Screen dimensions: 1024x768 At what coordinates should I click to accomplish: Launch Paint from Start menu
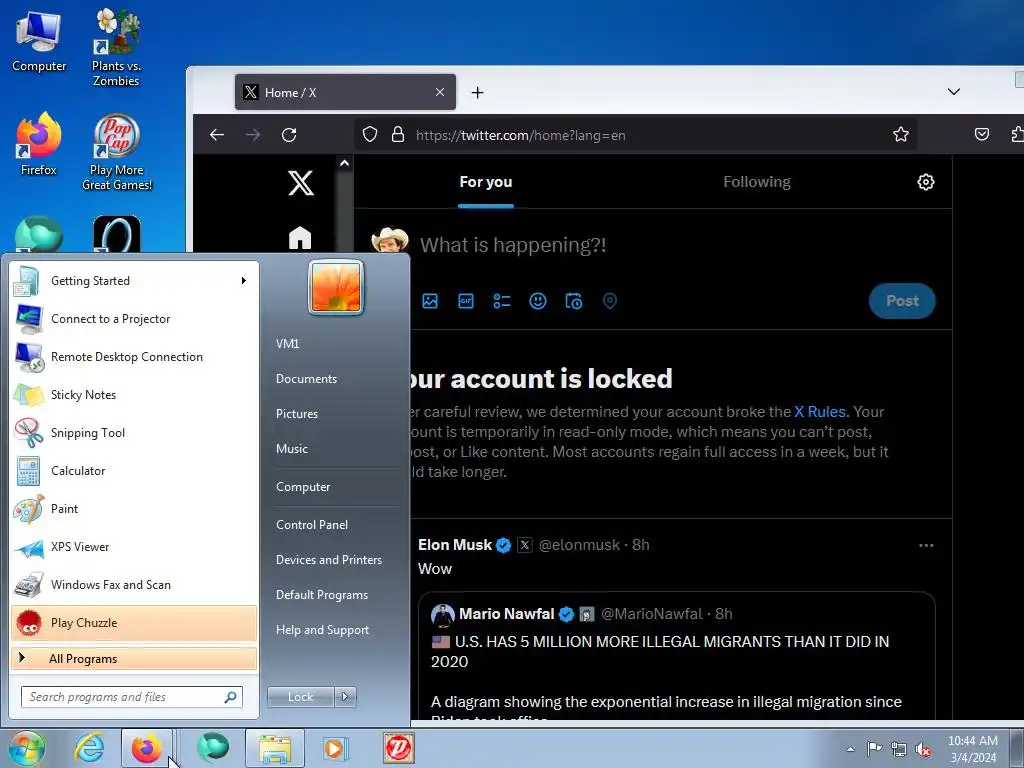pos(134,508)
